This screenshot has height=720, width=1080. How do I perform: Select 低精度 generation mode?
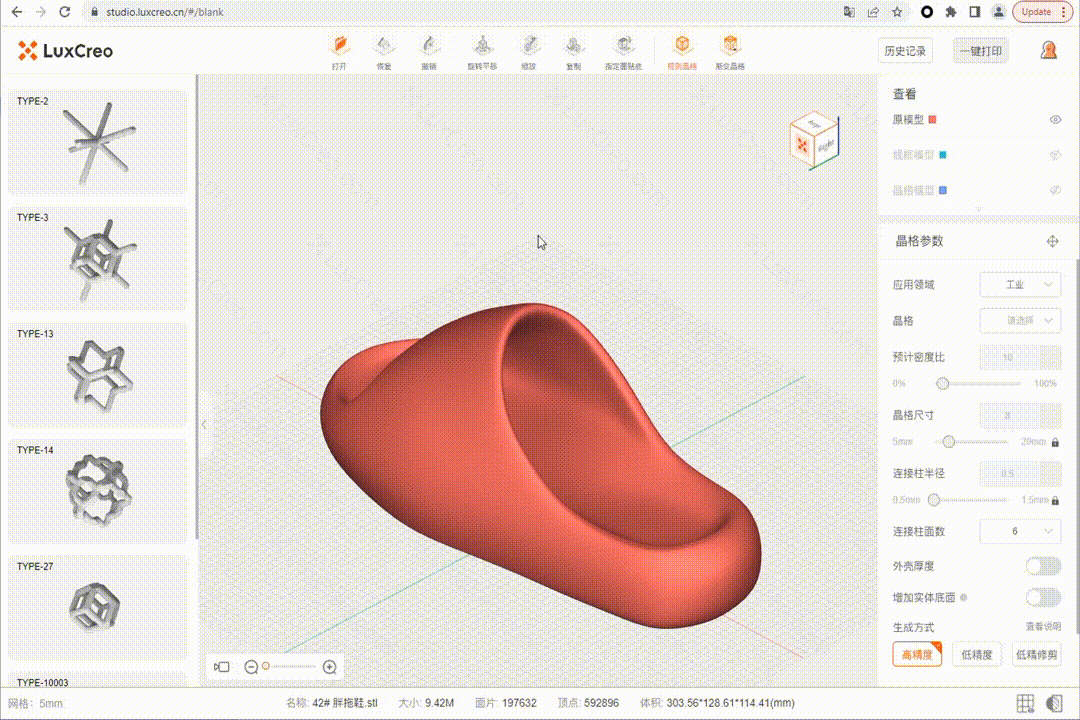(x=977, y=655)
